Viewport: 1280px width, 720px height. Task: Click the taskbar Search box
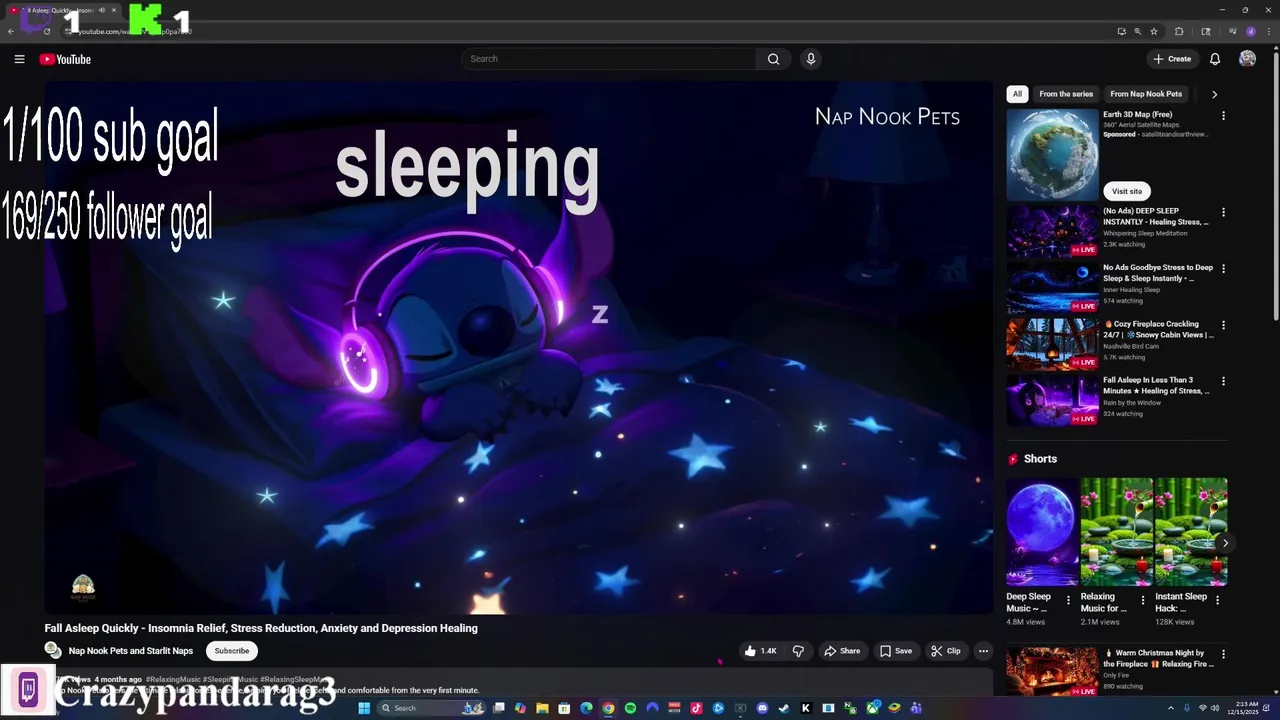click(433, 708)
